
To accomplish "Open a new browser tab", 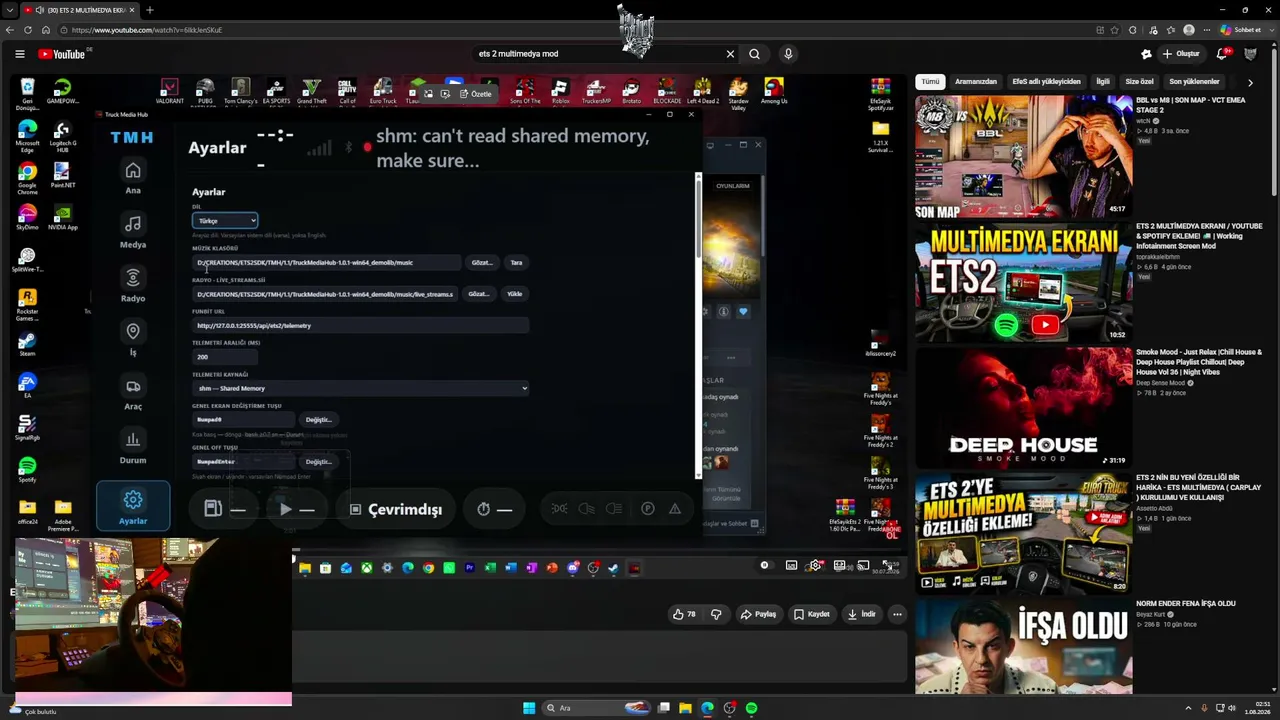I will click(x=150, y=10).
